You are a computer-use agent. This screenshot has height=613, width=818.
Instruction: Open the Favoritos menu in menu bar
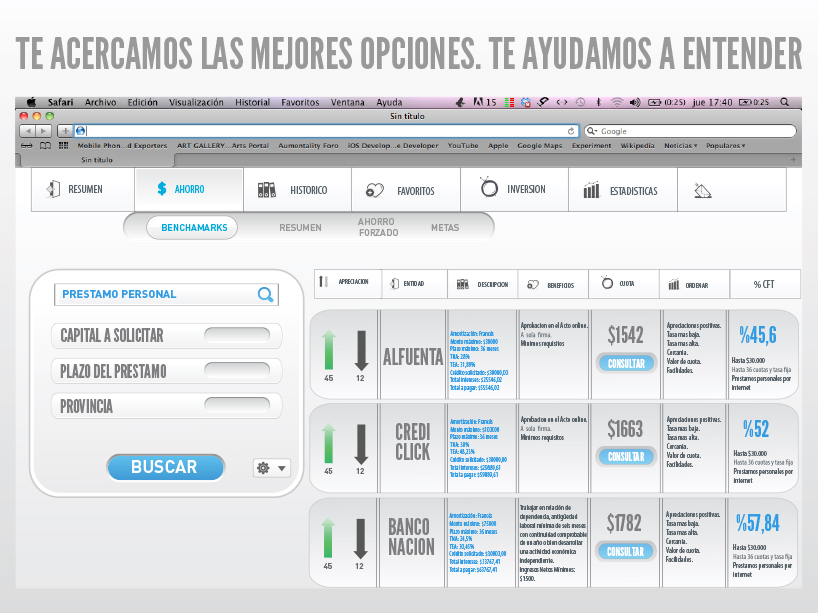tap(300, 102)
